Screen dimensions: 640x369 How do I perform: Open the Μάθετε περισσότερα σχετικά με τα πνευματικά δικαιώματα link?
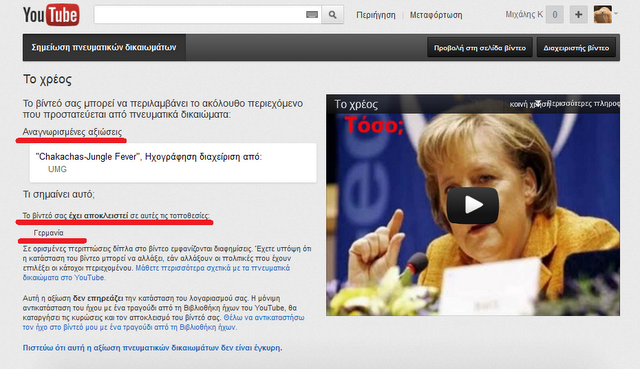pyautogui.click(x=156, y=273)
